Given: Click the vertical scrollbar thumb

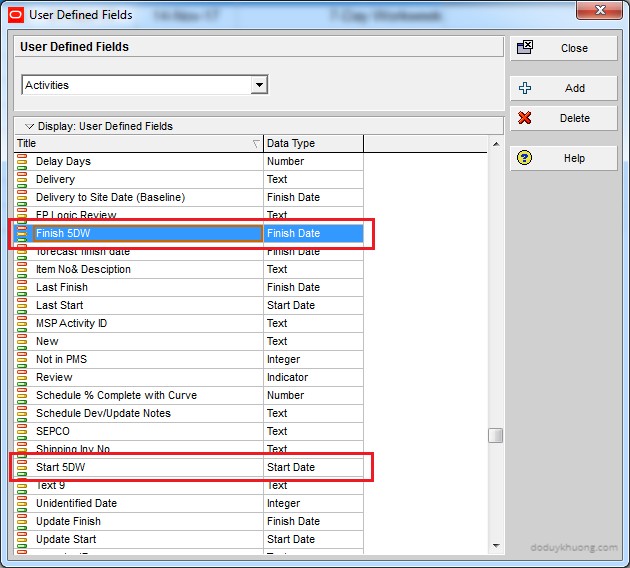Looking at the screenshot, I should coord(495,436).
